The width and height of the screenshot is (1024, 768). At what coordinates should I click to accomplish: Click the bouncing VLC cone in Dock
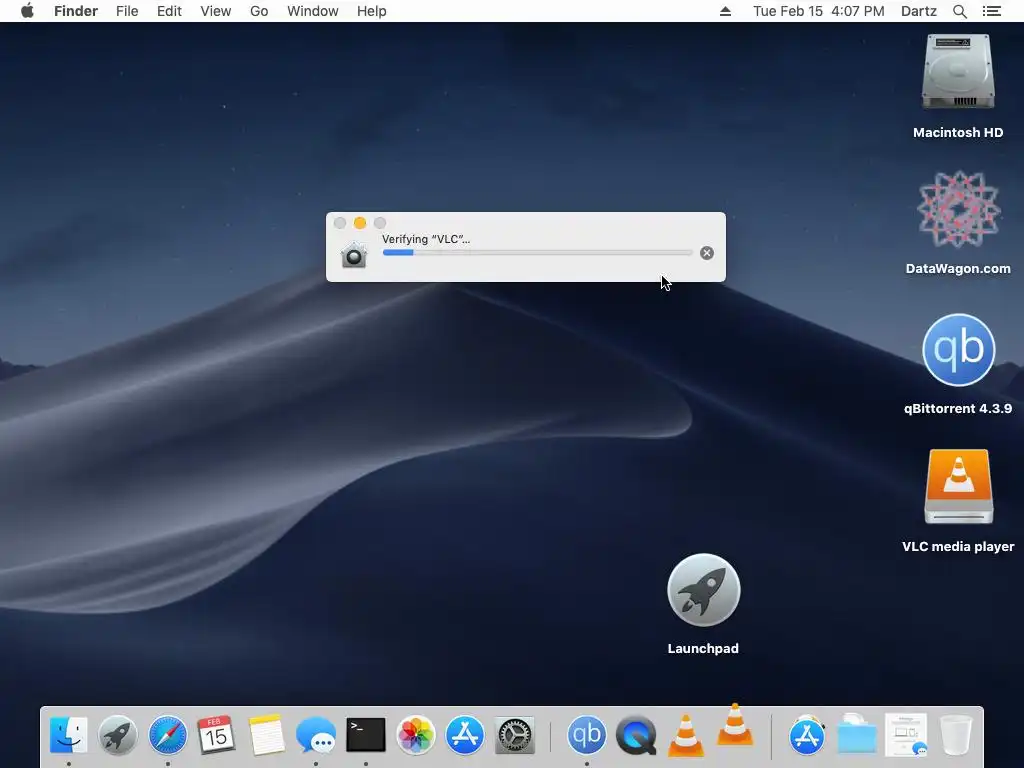tap(735, 725)
